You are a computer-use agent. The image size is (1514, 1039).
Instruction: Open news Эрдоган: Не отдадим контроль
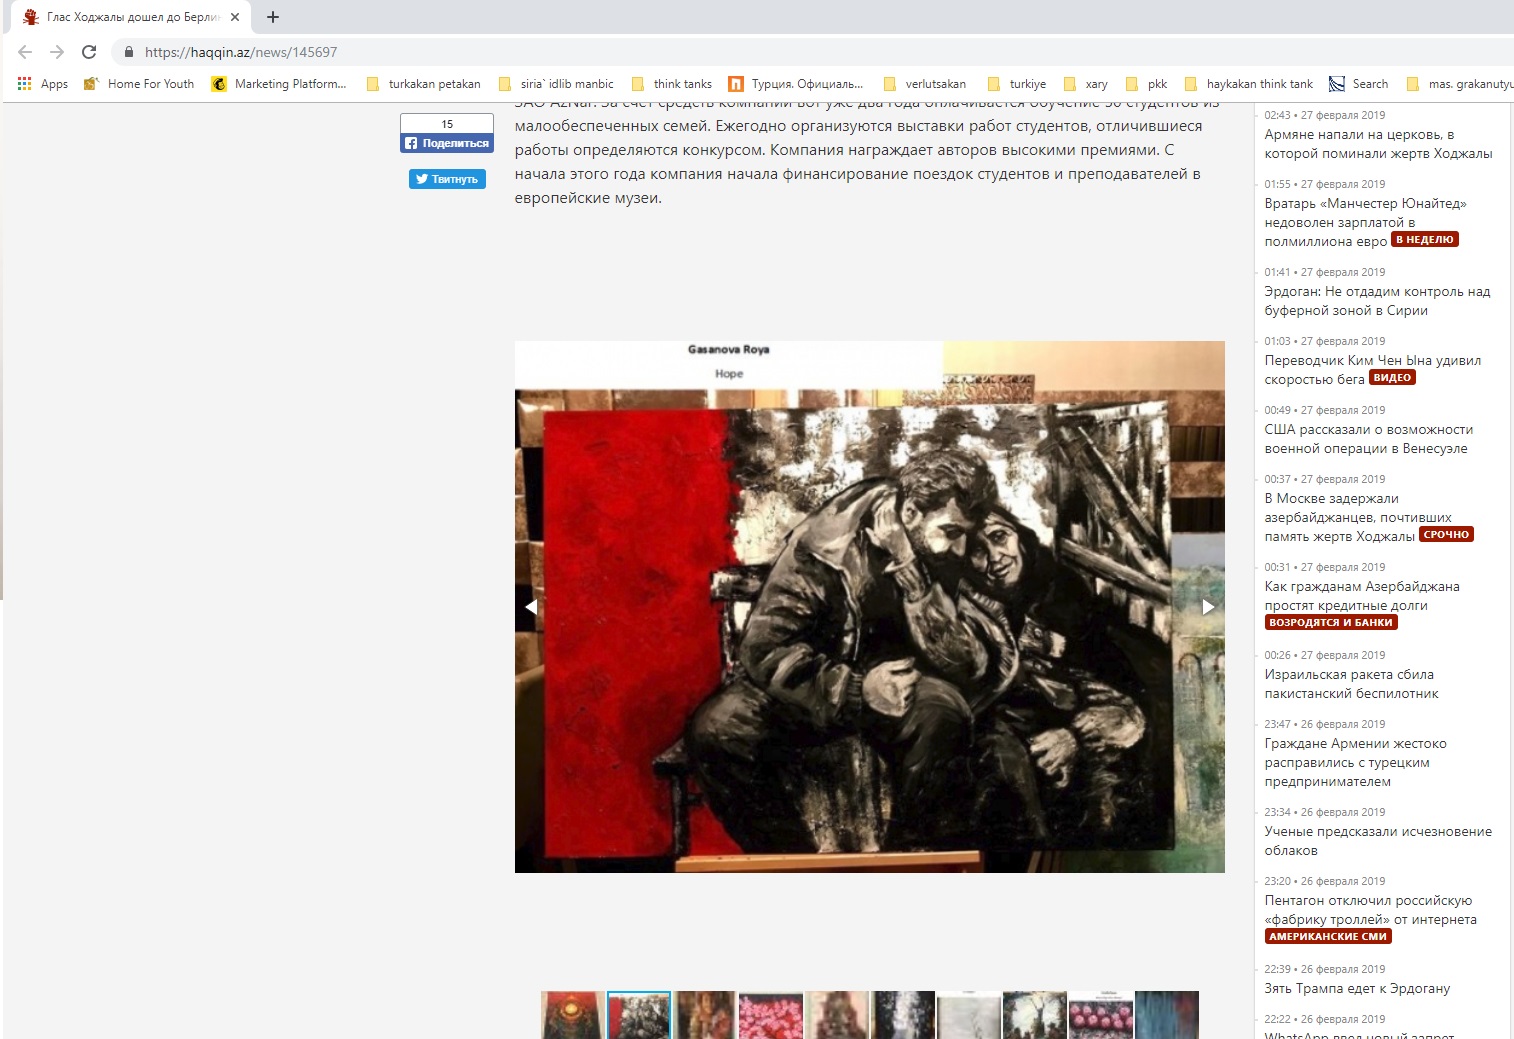click(x=1377, y=301)
